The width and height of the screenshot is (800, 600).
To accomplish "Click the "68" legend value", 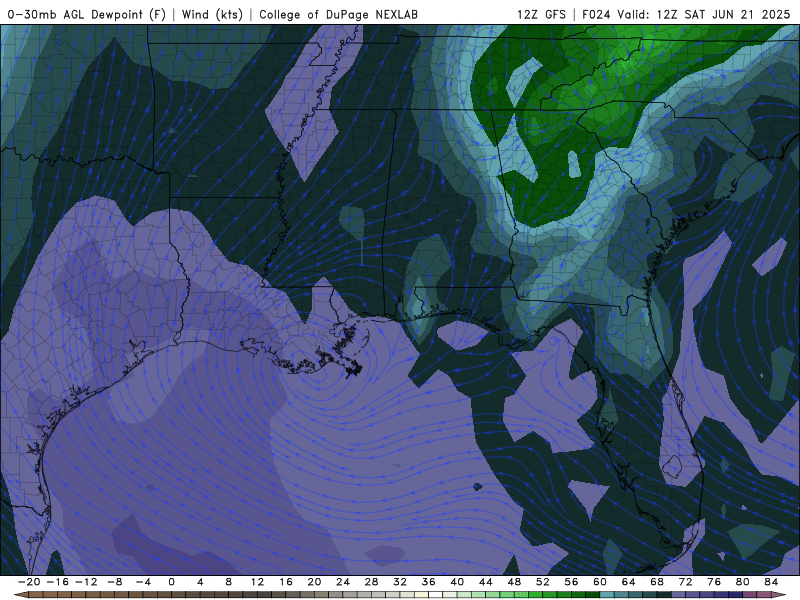I will [x=657, y=582].
